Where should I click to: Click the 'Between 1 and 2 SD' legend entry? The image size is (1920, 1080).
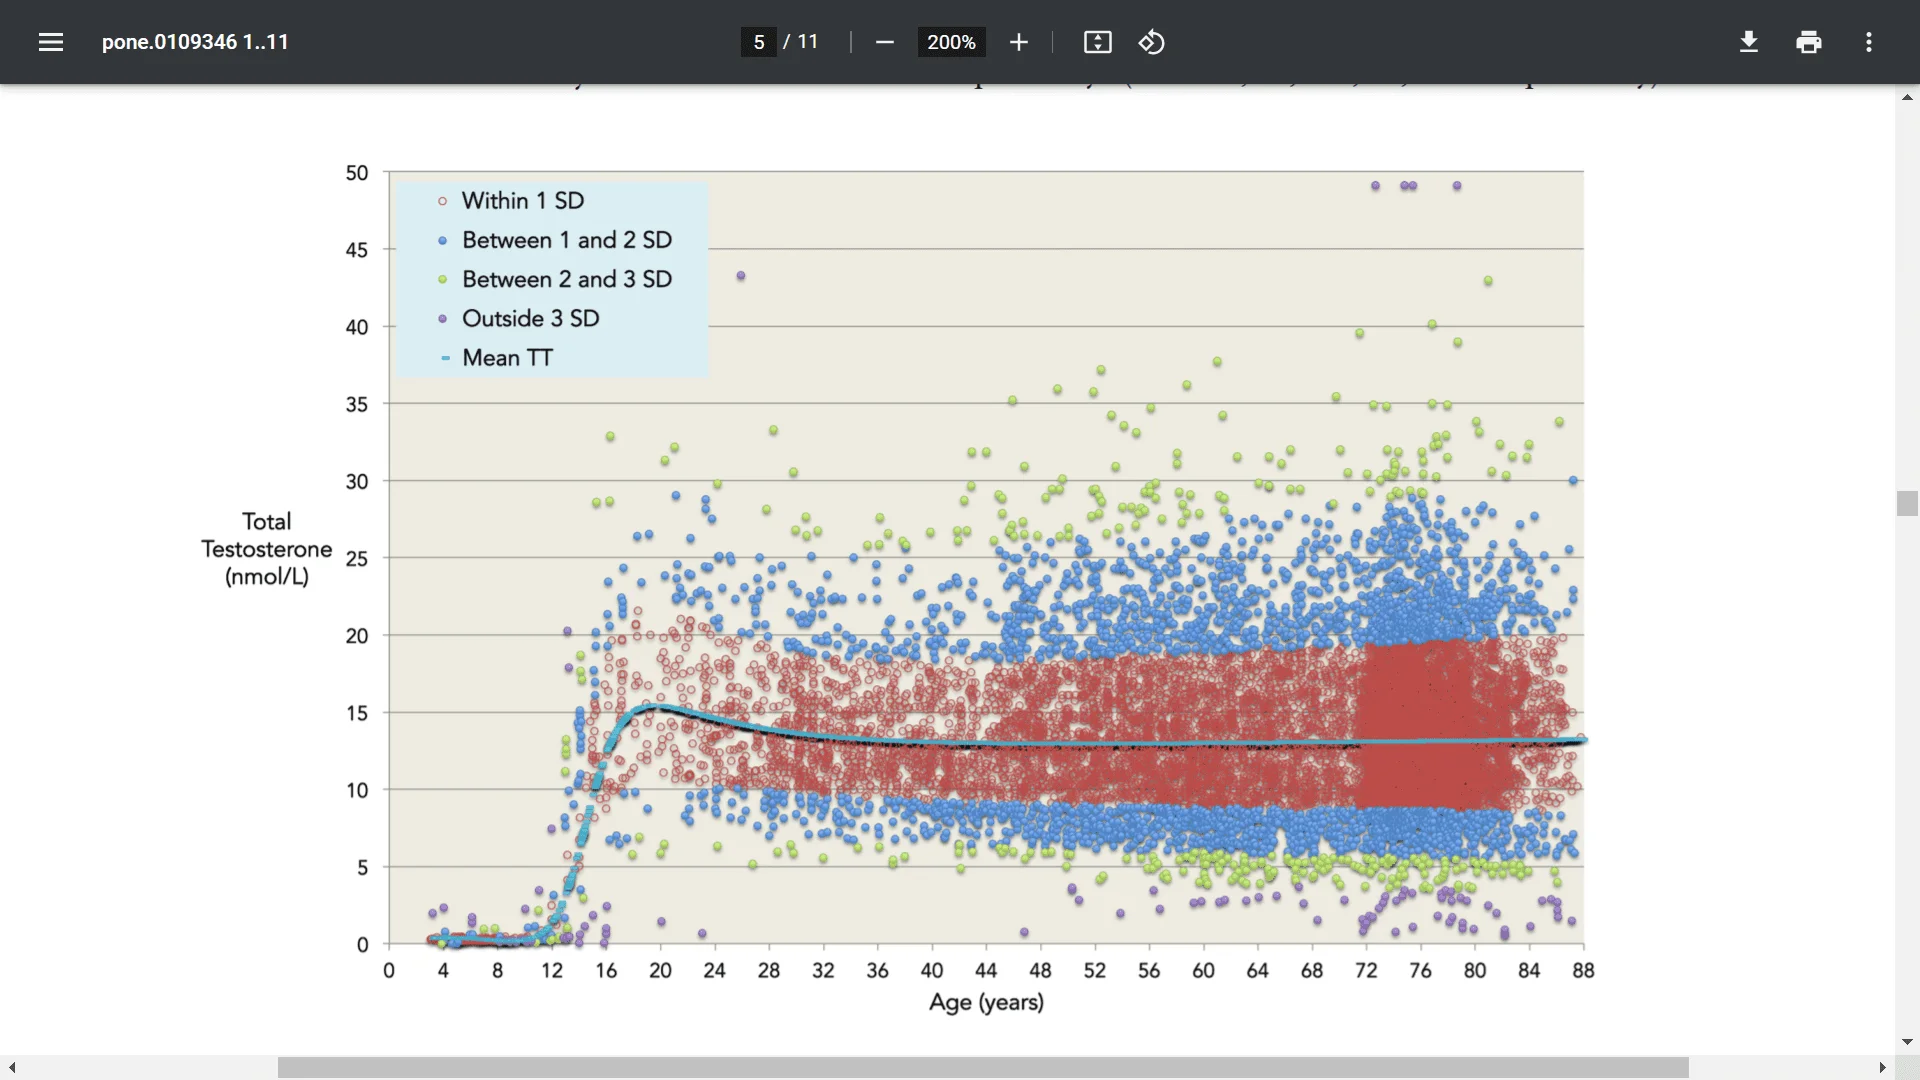coord(555,240)
